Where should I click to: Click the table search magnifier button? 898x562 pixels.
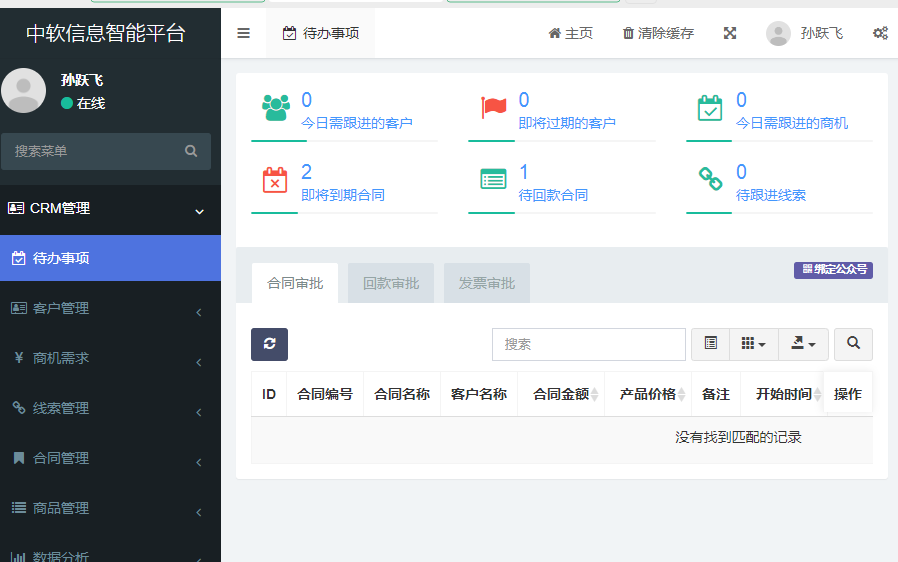point(853,344)
